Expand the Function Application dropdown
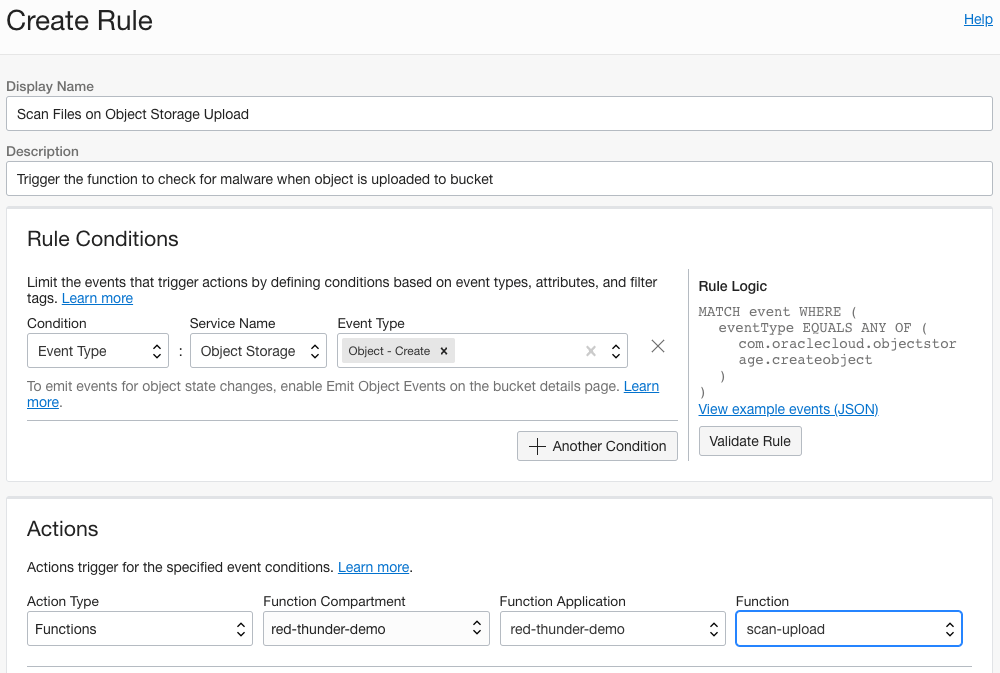The width and height of the screenshot is (1000, 673). point(612,629)
